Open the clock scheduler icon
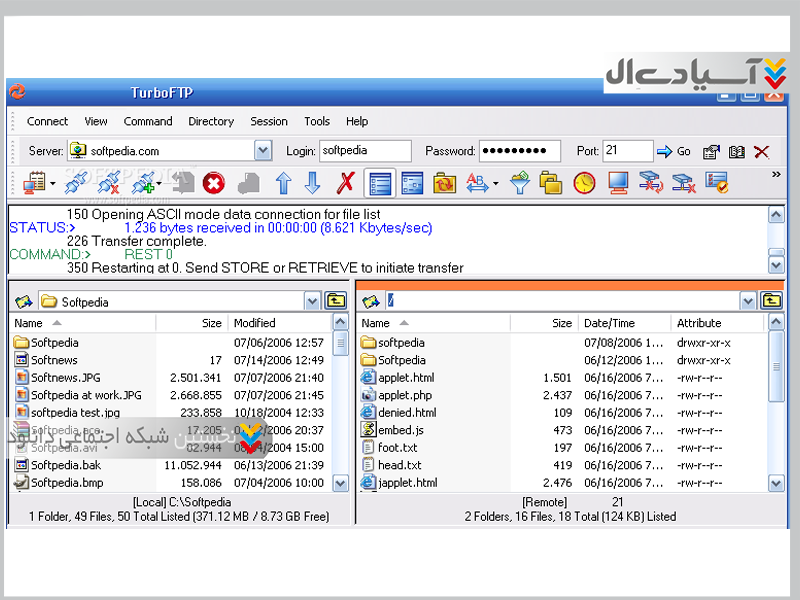Image resolution: width=800 pixels, height=600 pixels. coord(584,183)
